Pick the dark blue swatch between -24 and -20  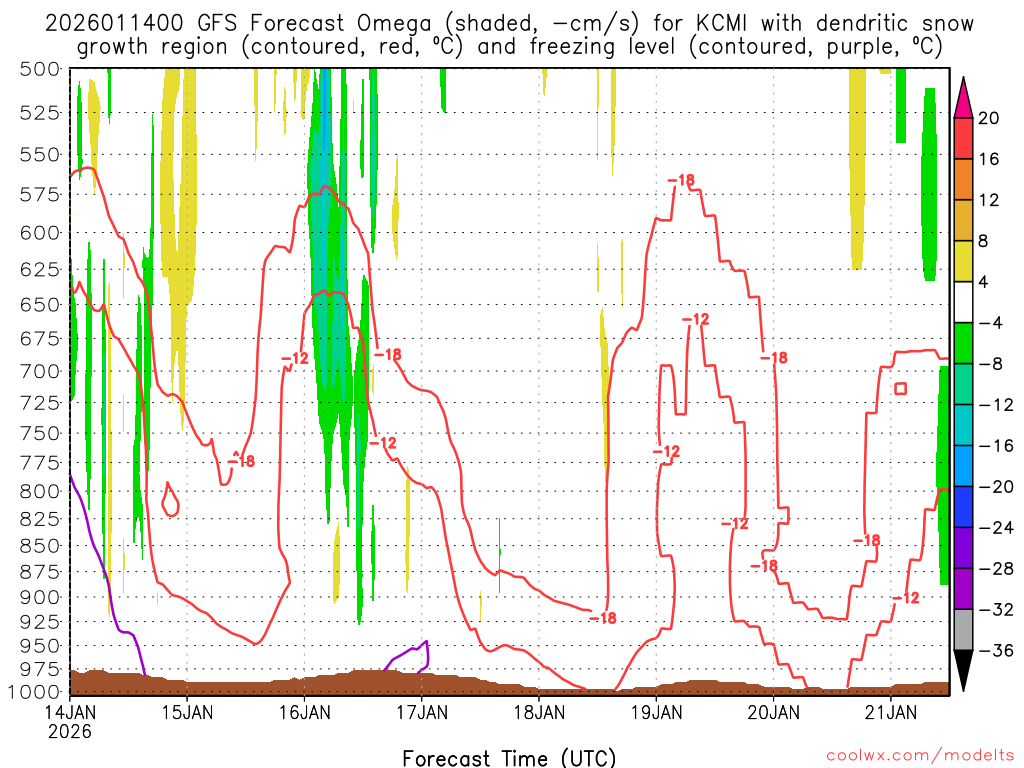coord(963,507)
